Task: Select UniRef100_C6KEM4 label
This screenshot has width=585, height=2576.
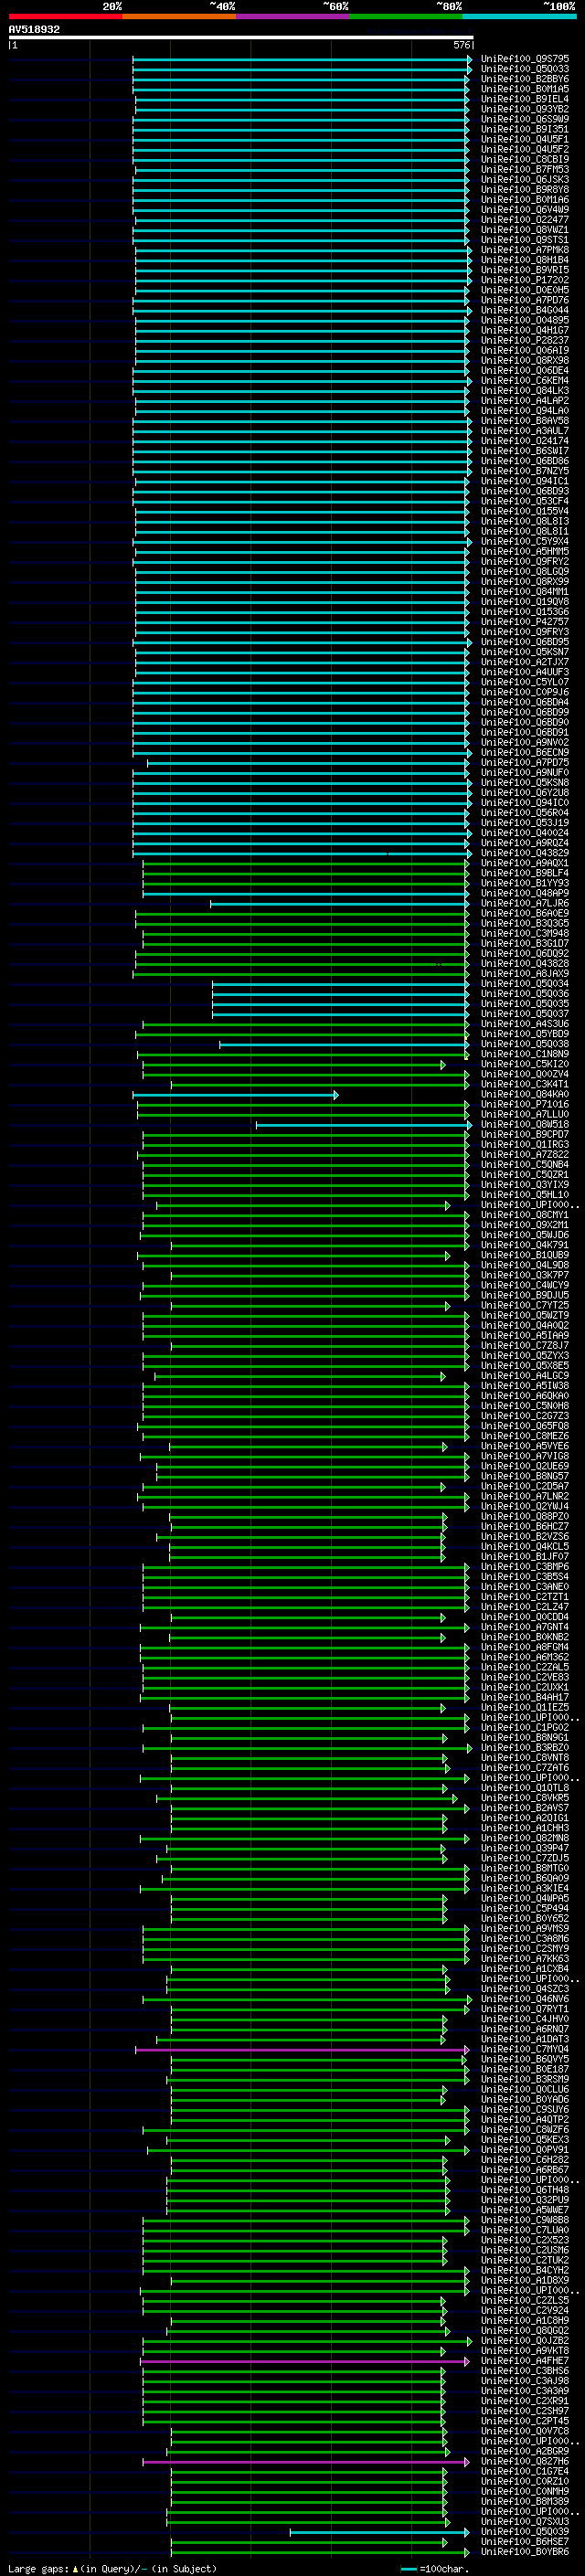Action: point(525,381)
